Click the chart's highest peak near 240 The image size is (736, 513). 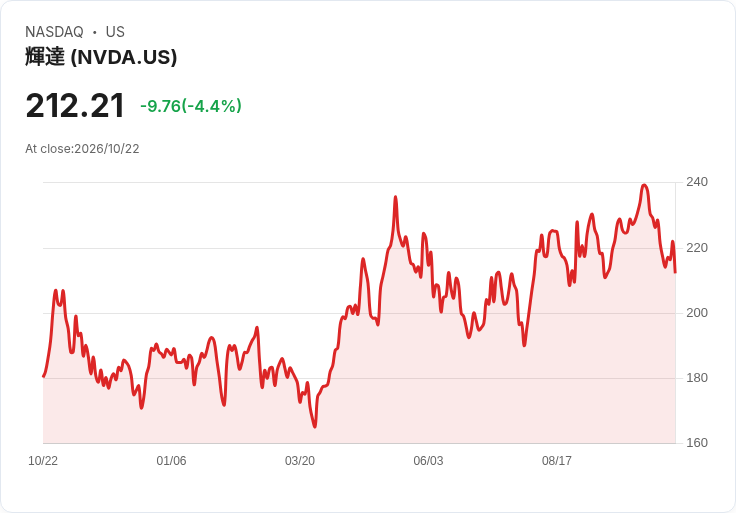644,185
